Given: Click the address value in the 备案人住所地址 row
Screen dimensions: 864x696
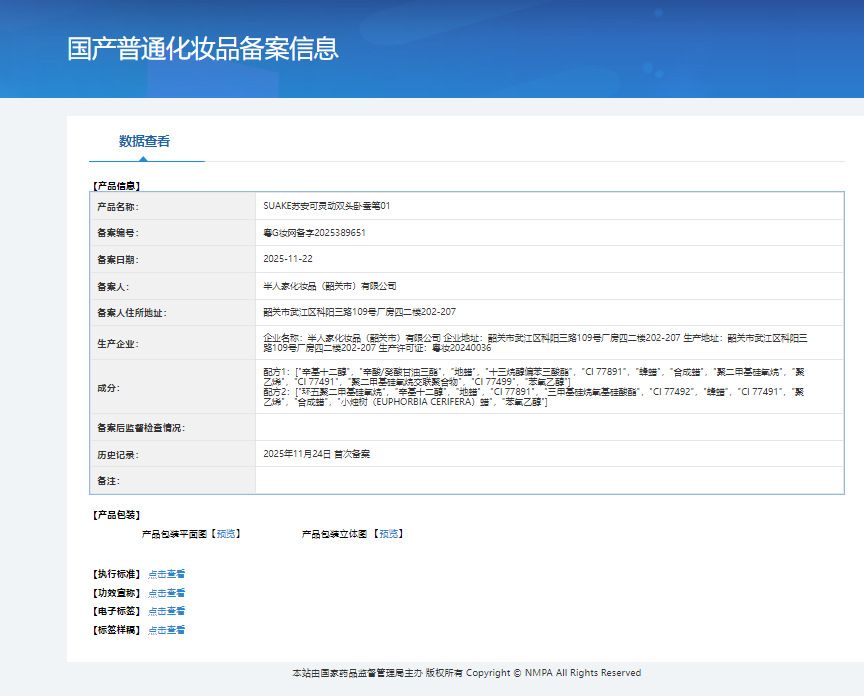Looking at the screenshot, I should click(x=359, y=312).
